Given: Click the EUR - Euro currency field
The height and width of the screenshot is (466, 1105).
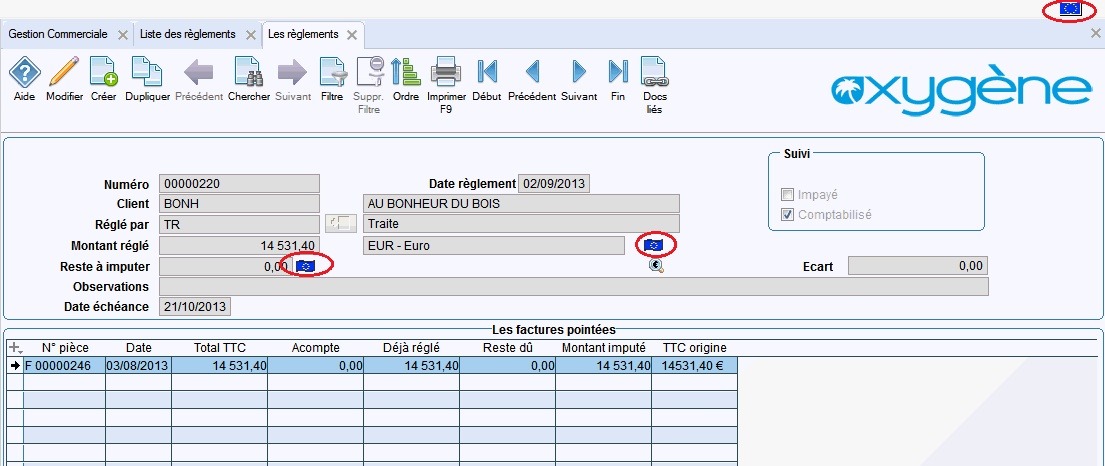Looking at the screenshot, I should pyautogui.click(x=493, y=245).
